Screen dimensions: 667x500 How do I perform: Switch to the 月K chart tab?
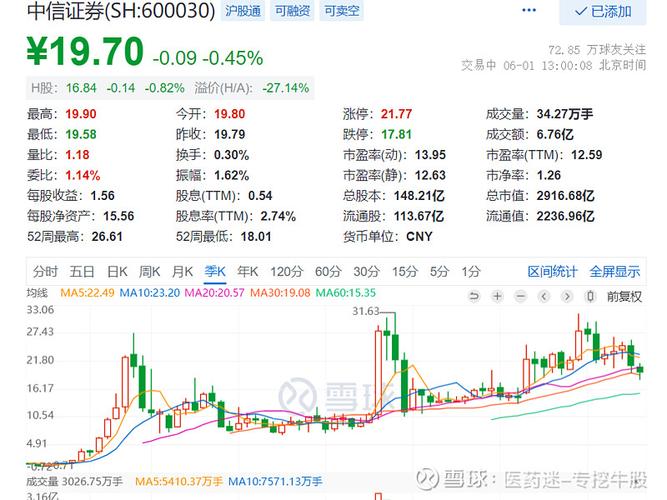coord(182,271)
